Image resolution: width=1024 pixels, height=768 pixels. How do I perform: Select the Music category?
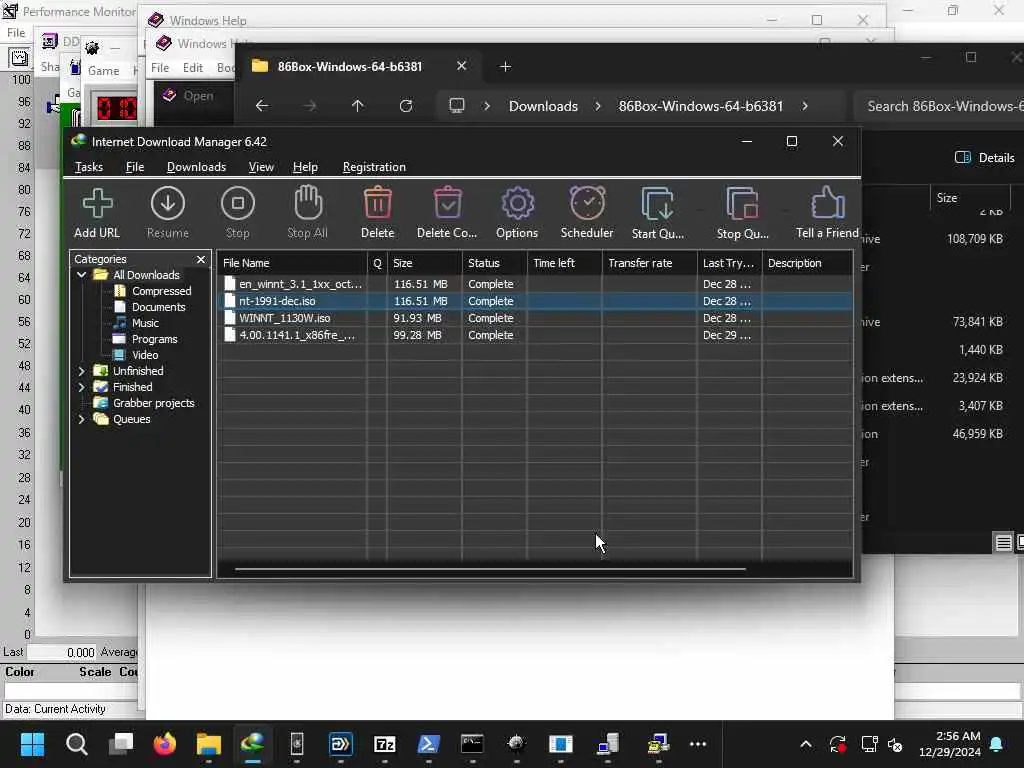145,323
